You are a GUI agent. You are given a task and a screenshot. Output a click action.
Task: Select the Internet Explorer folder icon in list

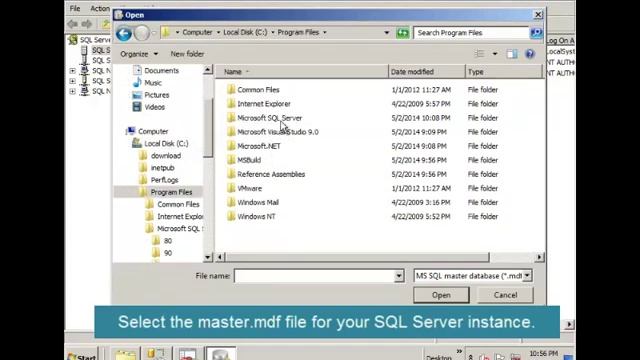[x=231, y=104]
